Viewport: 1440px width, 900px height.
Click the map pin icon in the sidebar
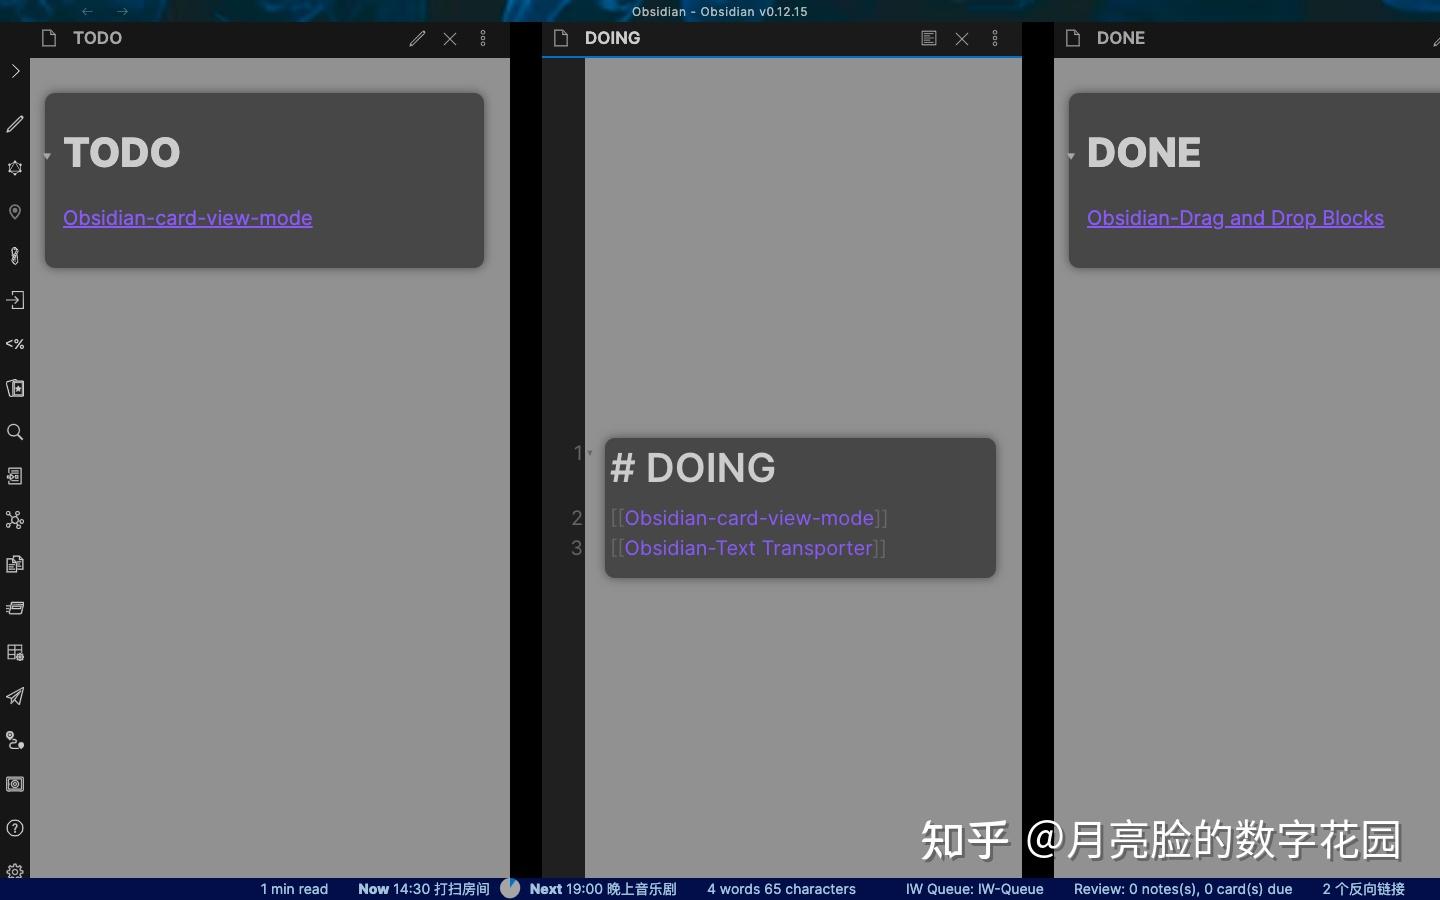[15, 213]
